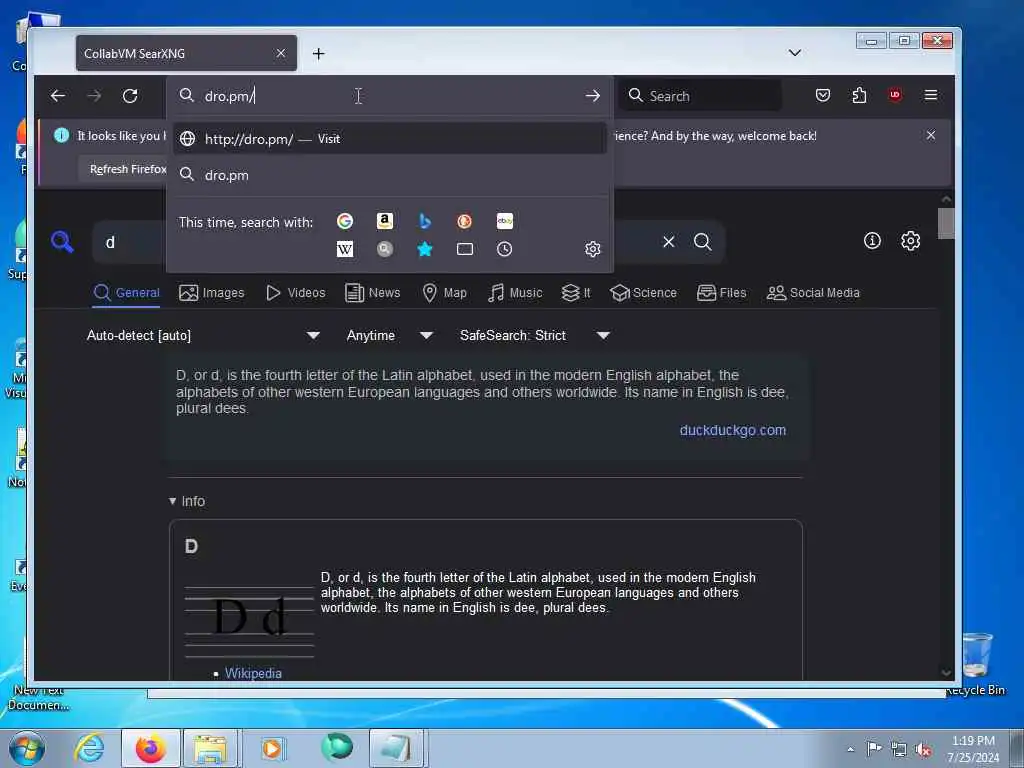Show hidden system tray icons arrow
This screenshot has height=768, width=1024.
tap(850, 749)
